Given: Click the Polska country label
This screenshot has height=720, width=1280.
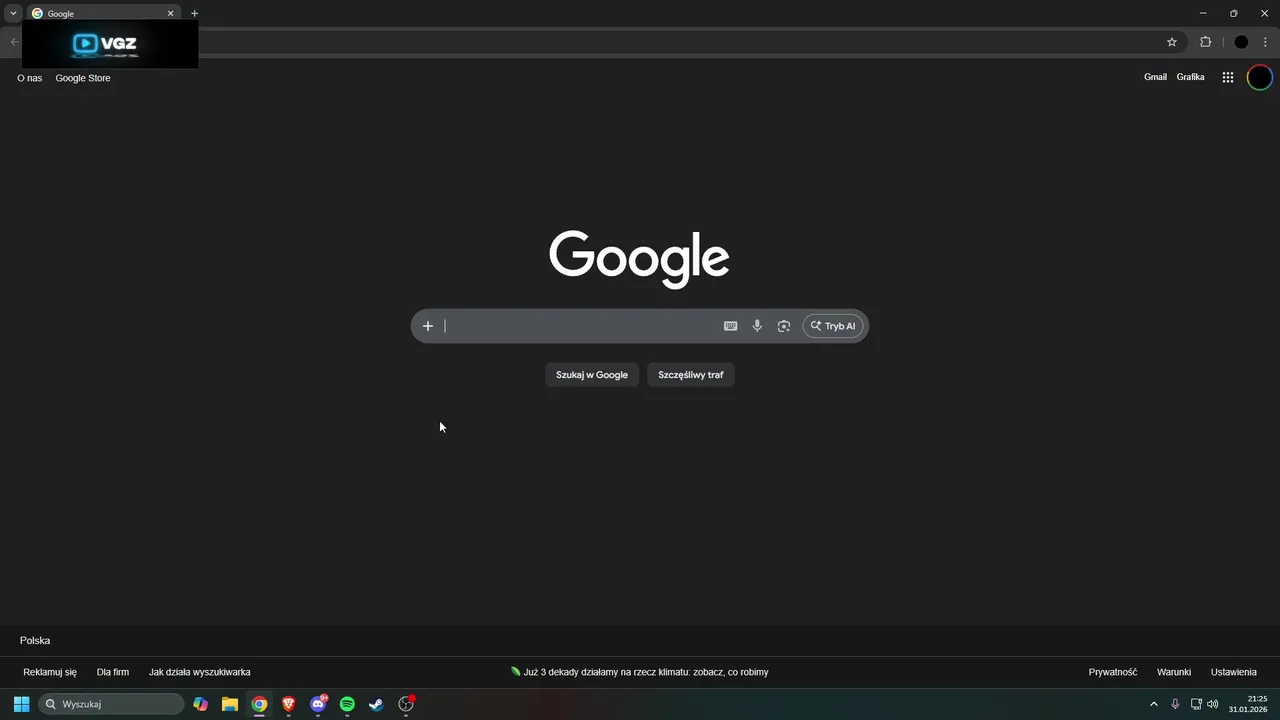Looking at the screenshot, I should pyautogui.click(x=35, y=640).
